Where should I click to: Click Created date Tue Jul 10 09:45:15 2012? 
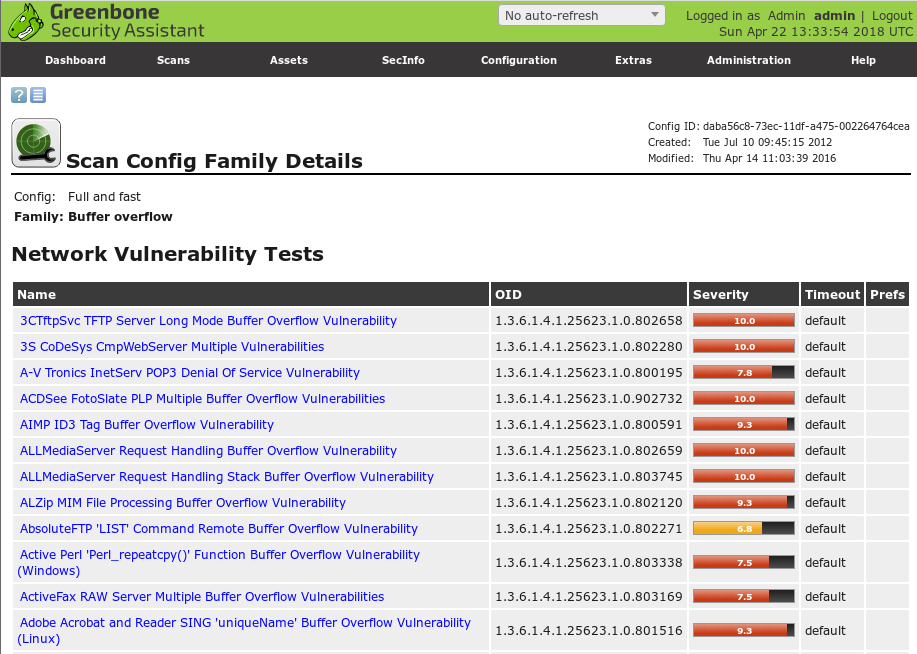(x=767, y=142)
